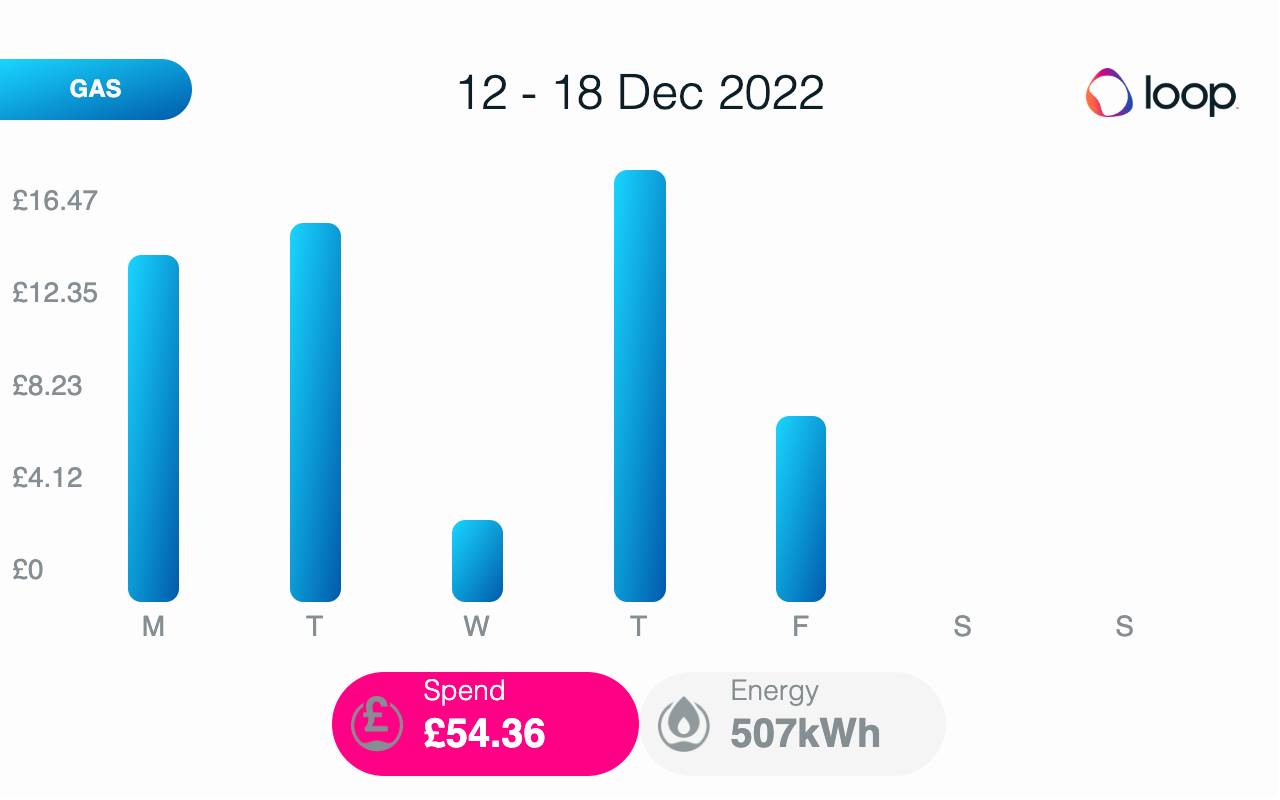The image size is (1280, 800).
Task: Open the date range '12 - 18 Dec 2022'
Action: pos(640,93)
